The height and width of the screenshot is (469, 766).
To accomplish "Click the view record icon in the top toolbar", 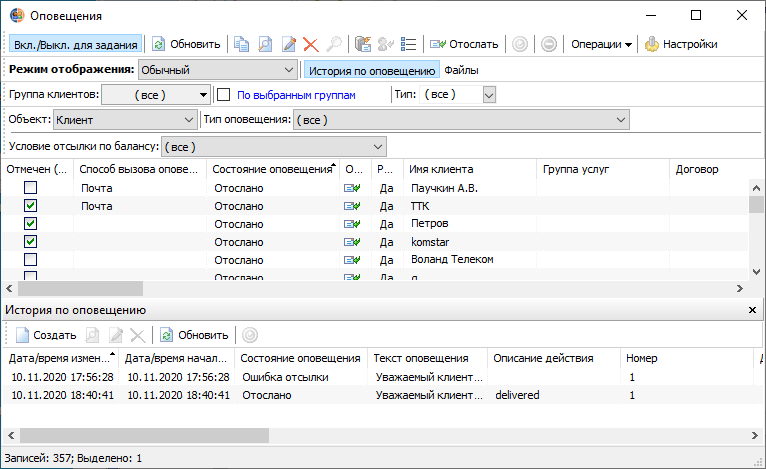I will point(265,44).
